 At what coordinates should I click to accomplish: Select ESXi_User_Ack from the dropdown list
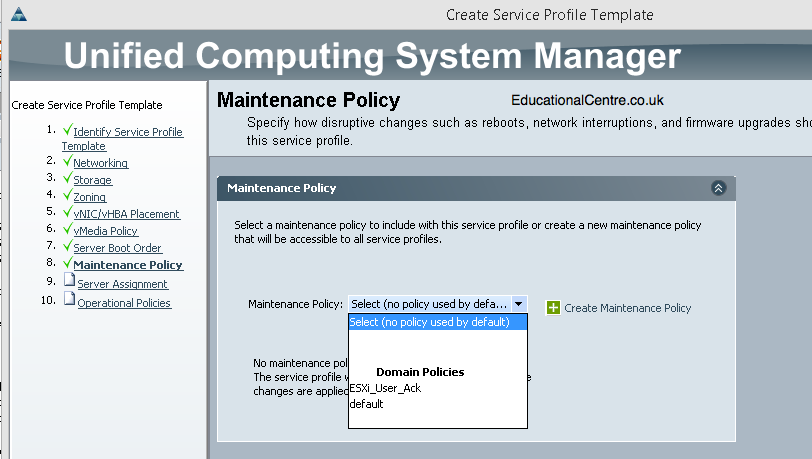(385, 388)
